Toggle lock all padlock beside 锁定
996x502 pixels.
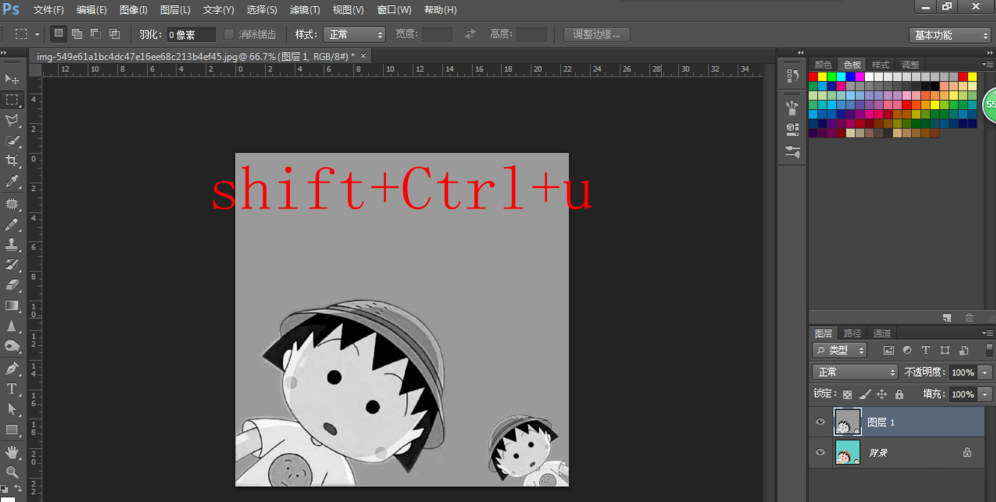click(x=899, y=395)
